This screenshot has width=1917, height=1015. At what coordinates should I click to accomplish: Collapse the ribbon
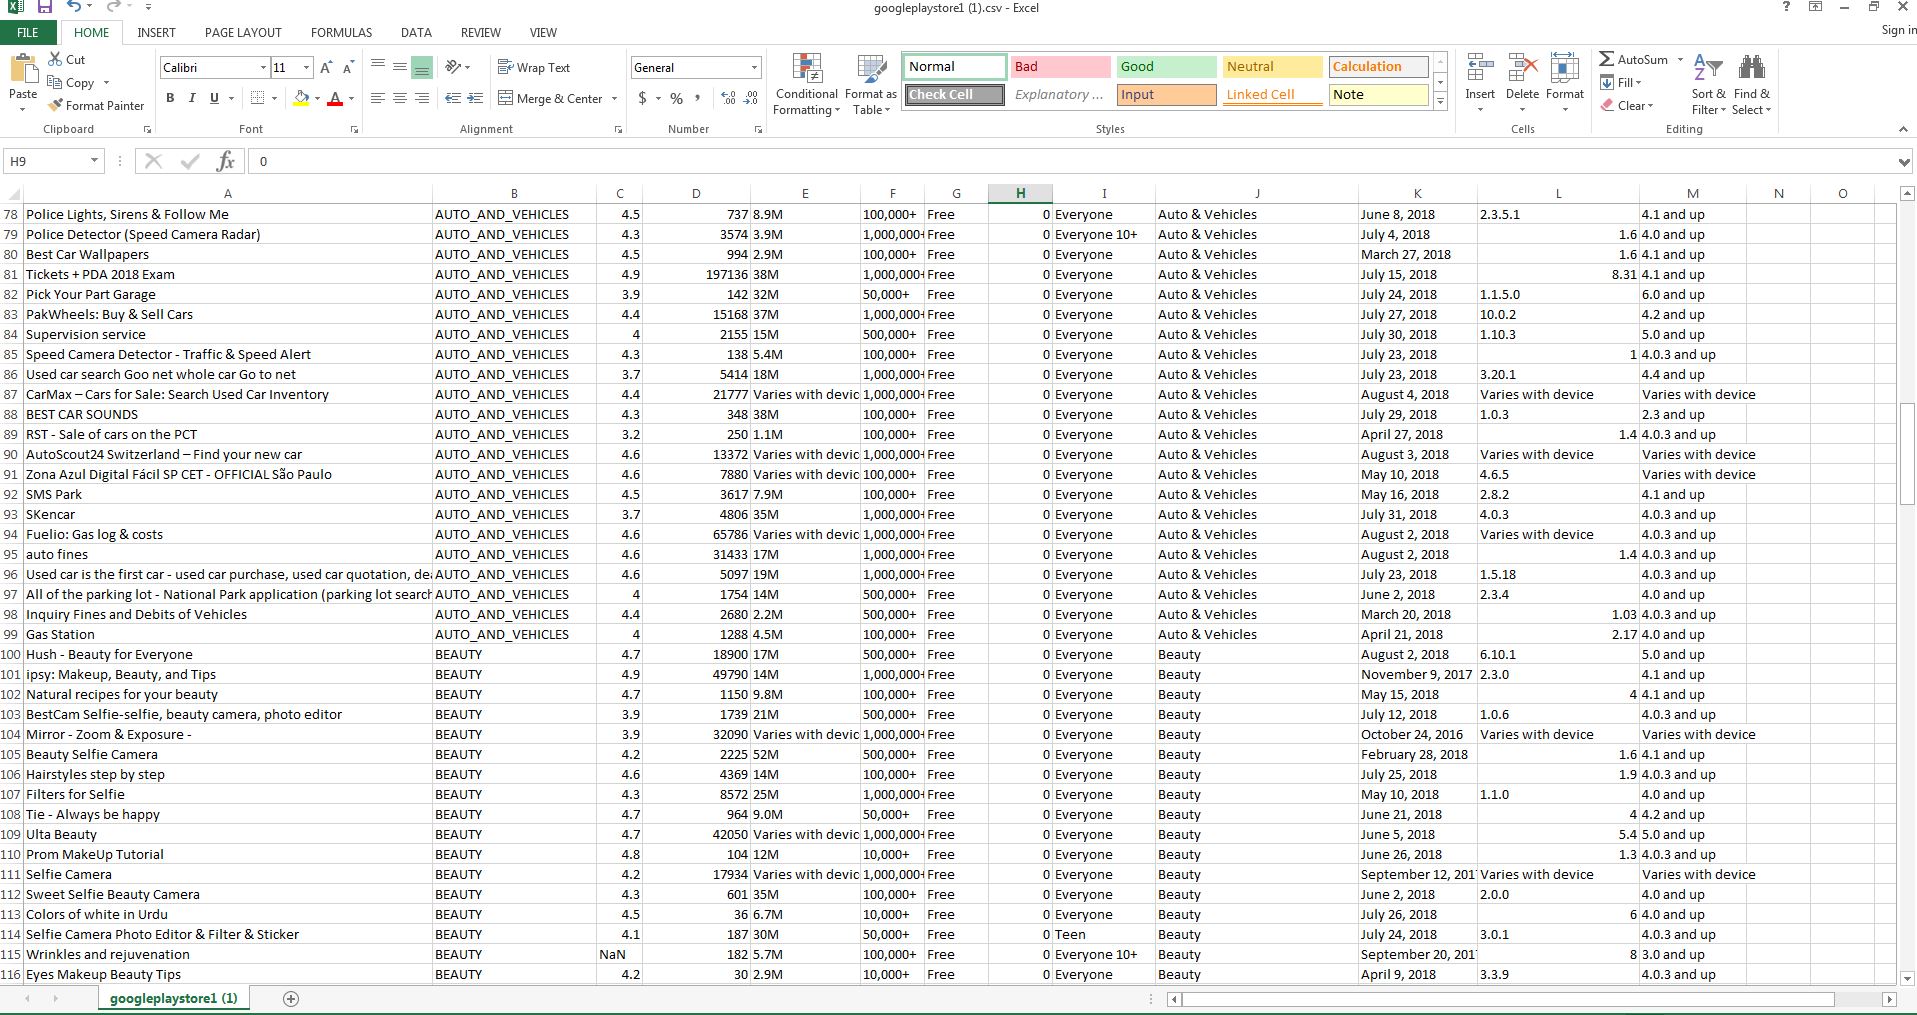point(1903,129)
